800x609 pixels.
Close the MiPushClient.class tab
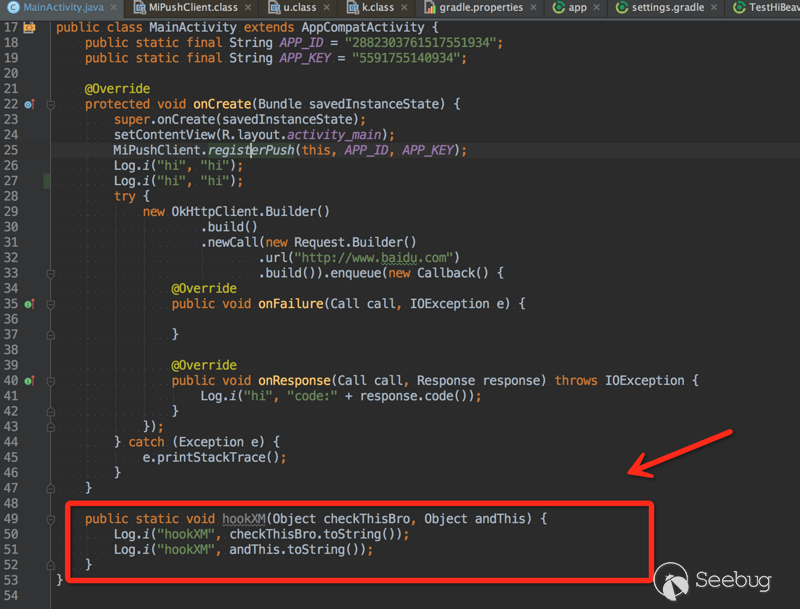click(248, 8)
